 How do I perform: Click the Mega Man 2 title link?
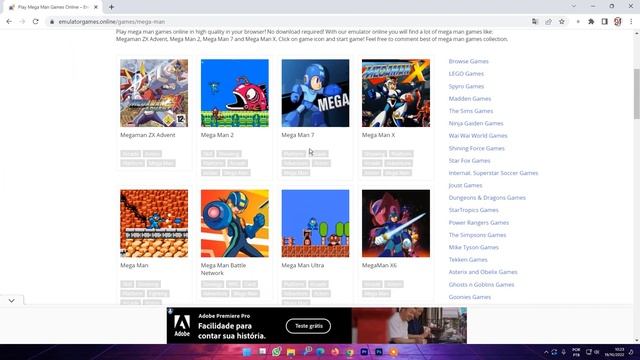[217, 135]
